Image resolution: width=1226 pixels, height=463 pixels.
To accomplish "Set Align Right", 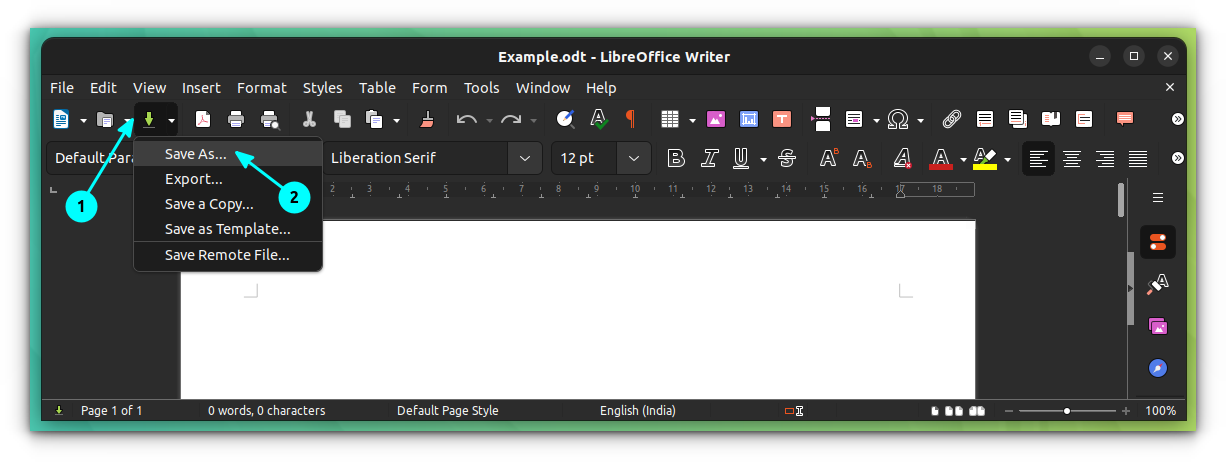I will 1105,158.
